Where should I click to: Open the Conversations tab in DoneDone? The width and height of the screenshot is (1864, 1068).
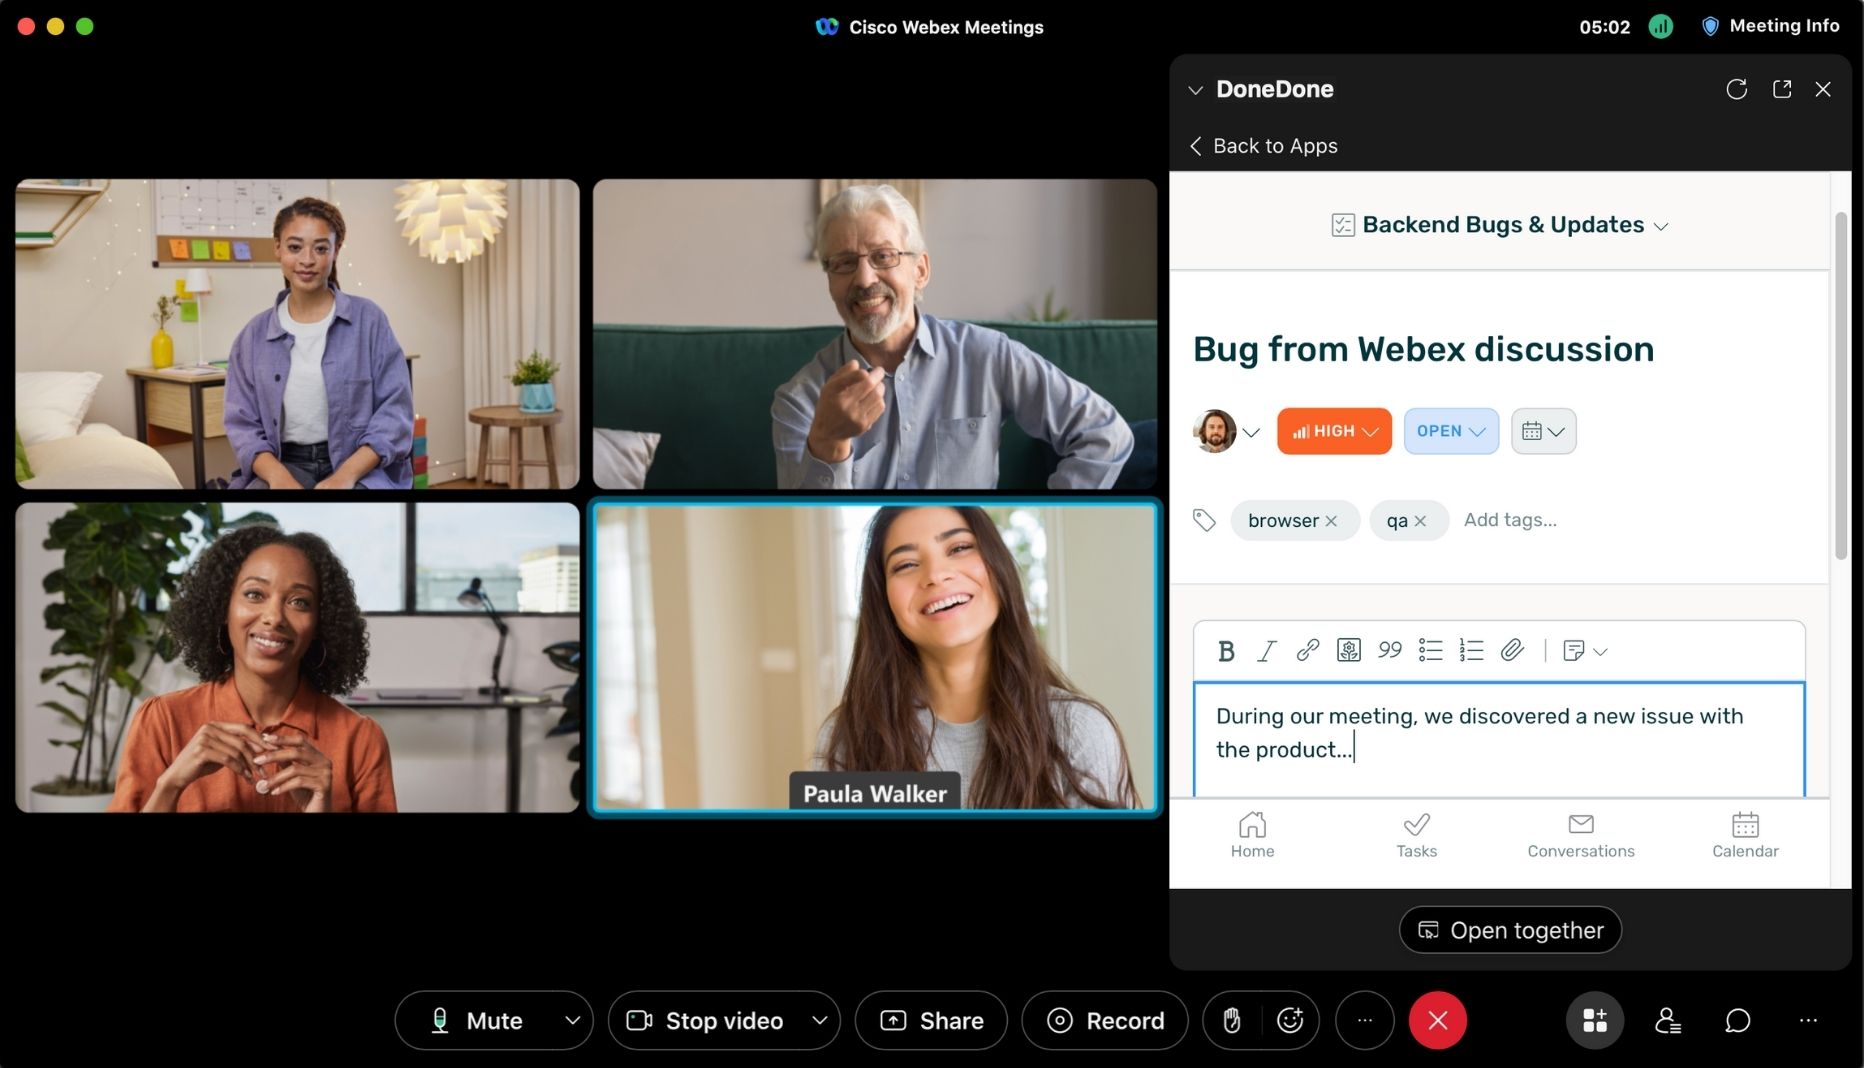[x=1580, y=835]
